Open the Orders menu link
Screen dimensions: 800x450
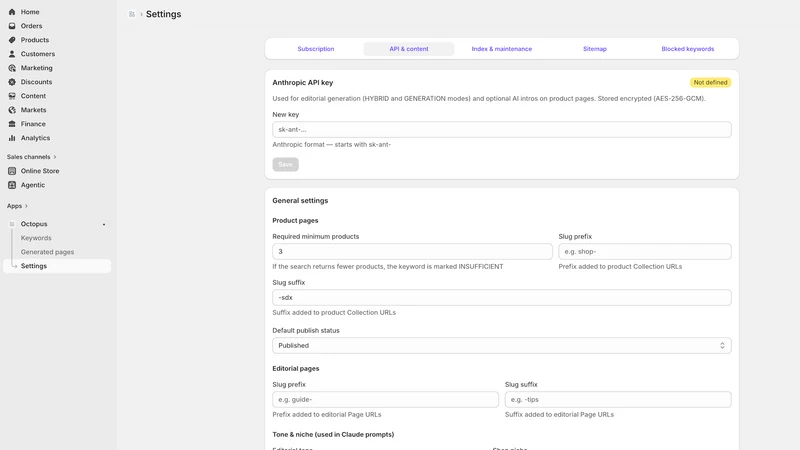[x=31, y=26]
